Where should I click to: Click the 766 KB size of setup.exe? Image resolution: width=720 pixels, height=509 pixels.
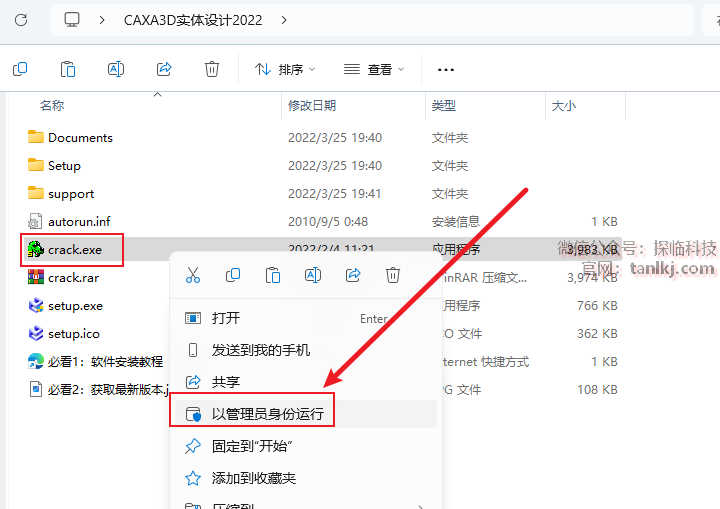[597, 306]
